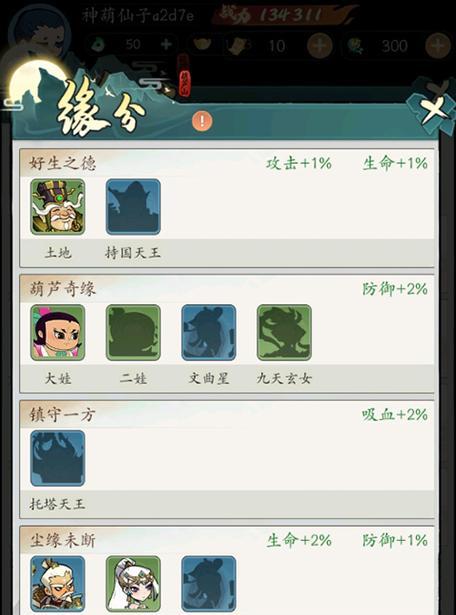Tap the locked 持国天王 silhouette icon
Viewport: 456px width, 615px height.
pos(133,207)
